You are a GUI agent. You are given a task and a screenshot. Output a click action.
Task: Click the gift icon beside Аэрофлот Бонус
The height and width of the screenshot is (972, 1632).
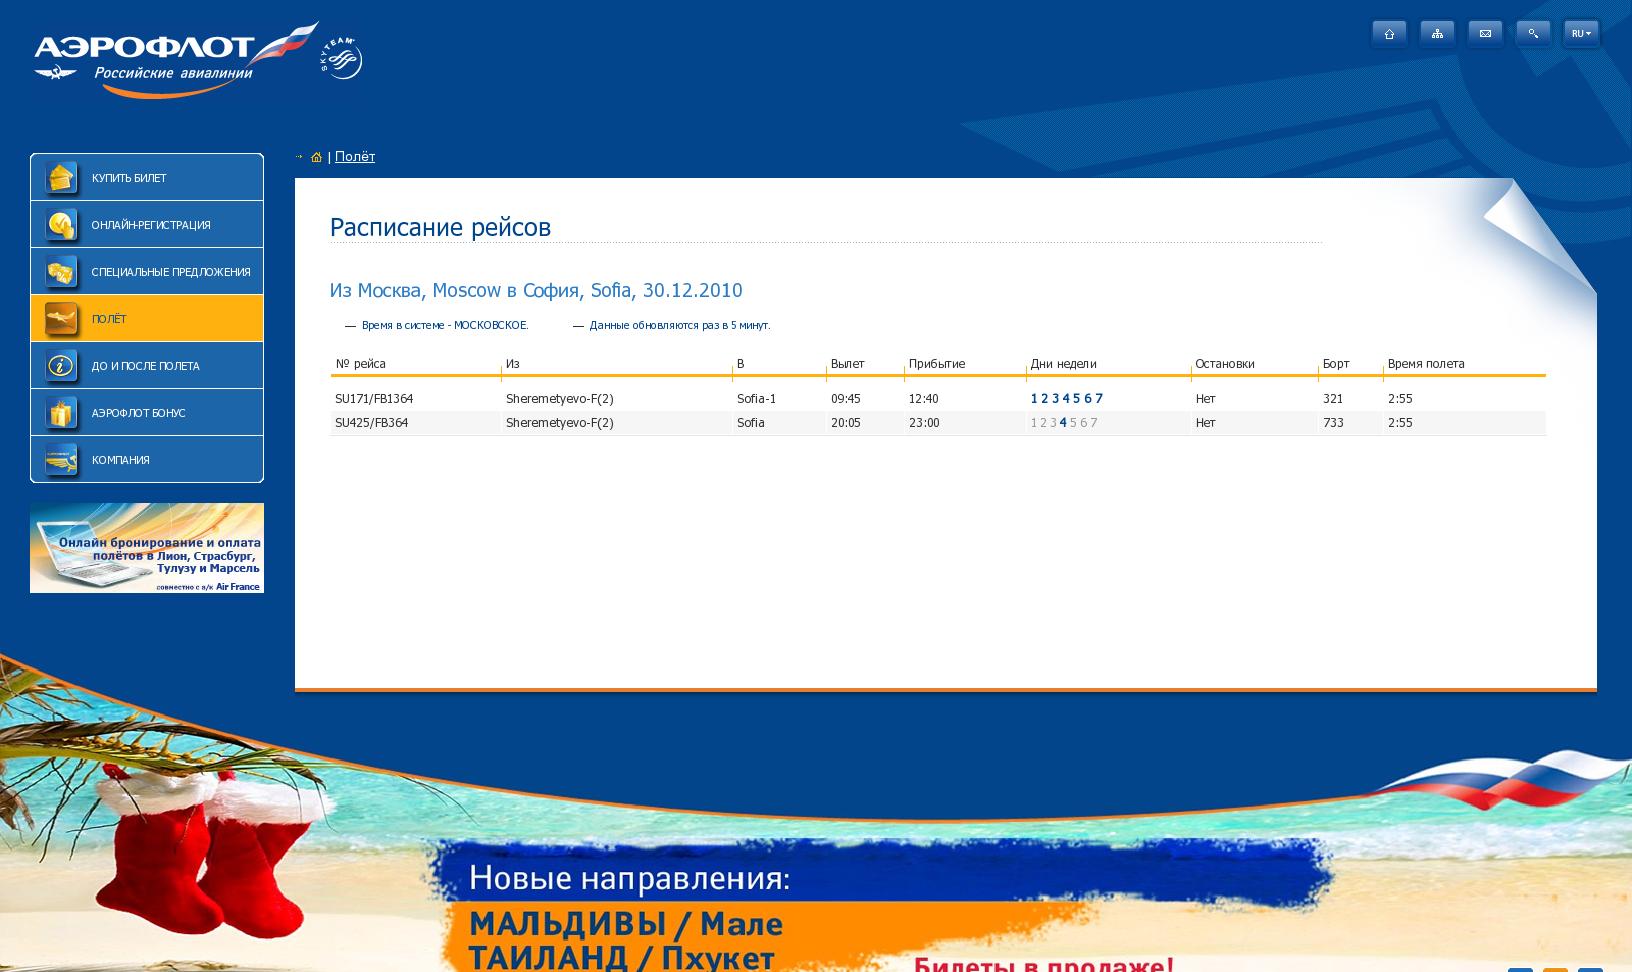coord(61,413)
